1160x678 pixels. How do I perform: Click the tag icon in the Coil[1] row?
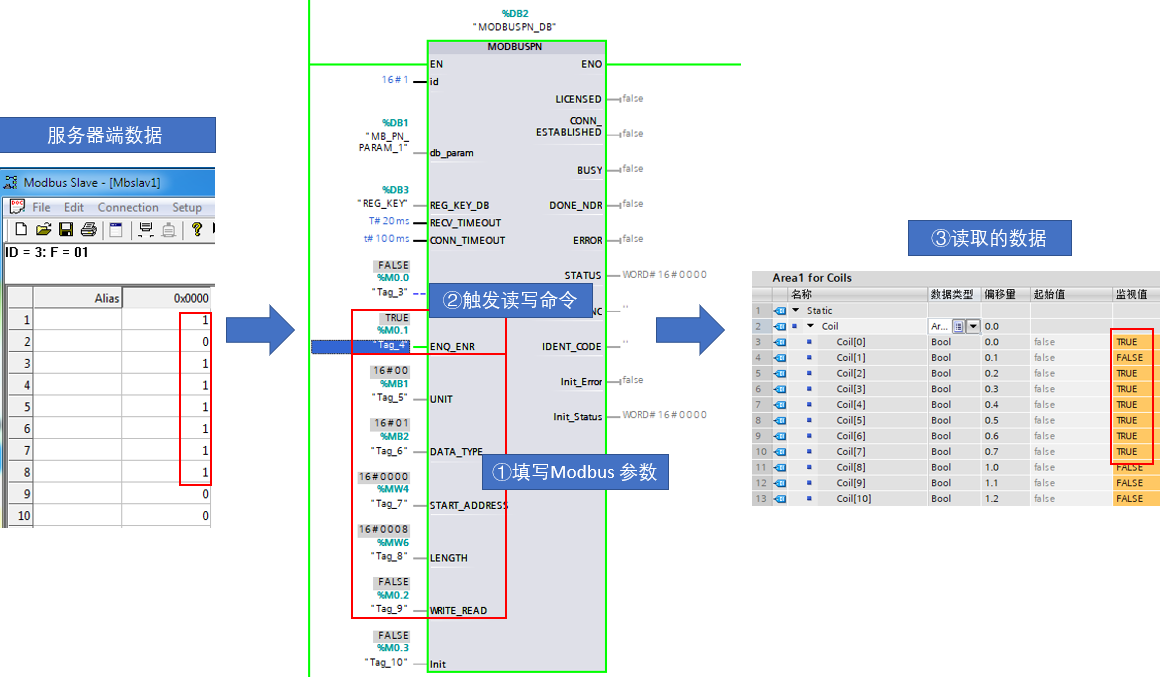[780, 358]
